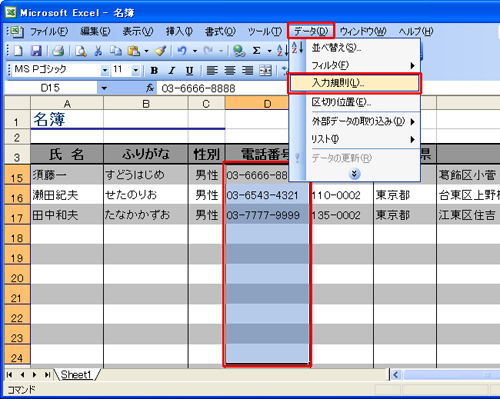Select 並べ替え from Data menu
This screenshot has height=399, width=500.
tap(354, 48)
